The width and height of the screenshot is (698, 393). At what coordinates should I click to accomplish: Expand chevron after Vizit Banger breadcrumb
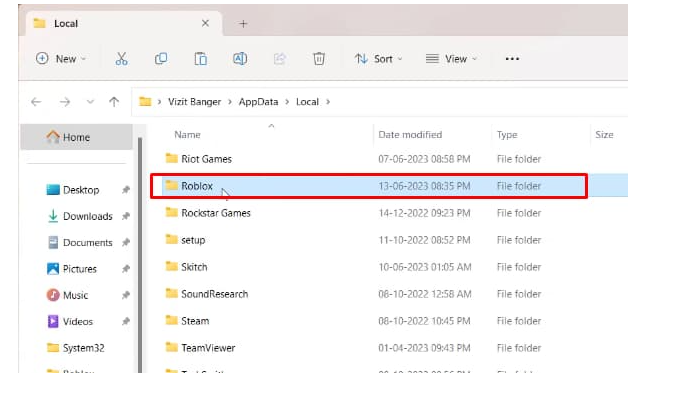(230, 102)
